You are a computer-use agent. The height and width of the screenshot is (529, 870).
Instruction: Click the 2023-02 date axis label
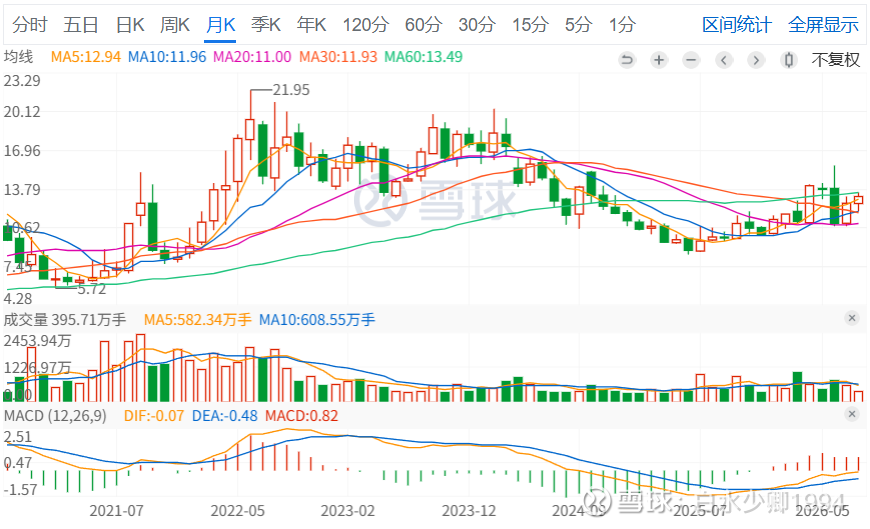click(348, 511)
